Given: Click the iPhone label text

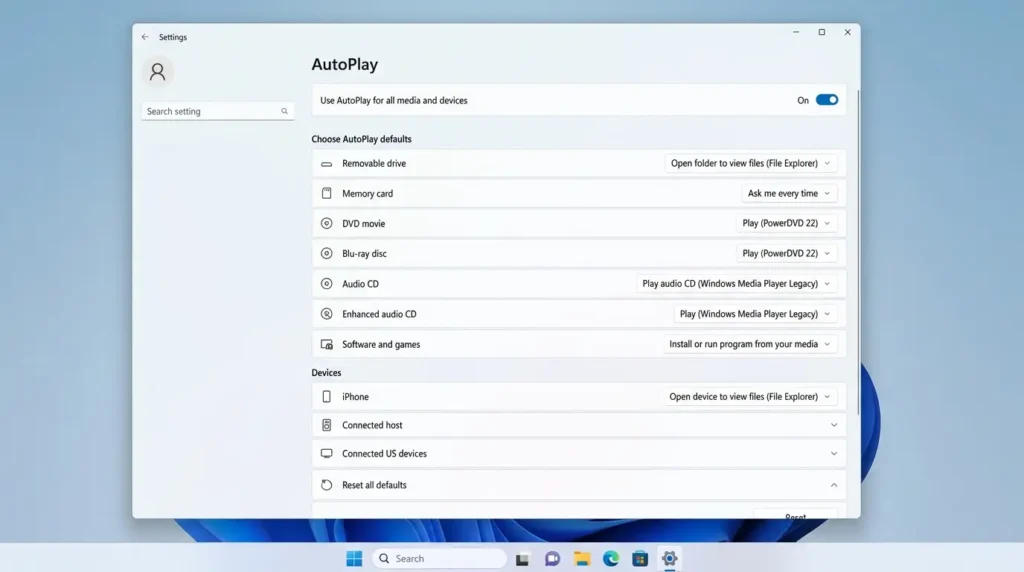Looking at the screenshot, I should (355, 397).
